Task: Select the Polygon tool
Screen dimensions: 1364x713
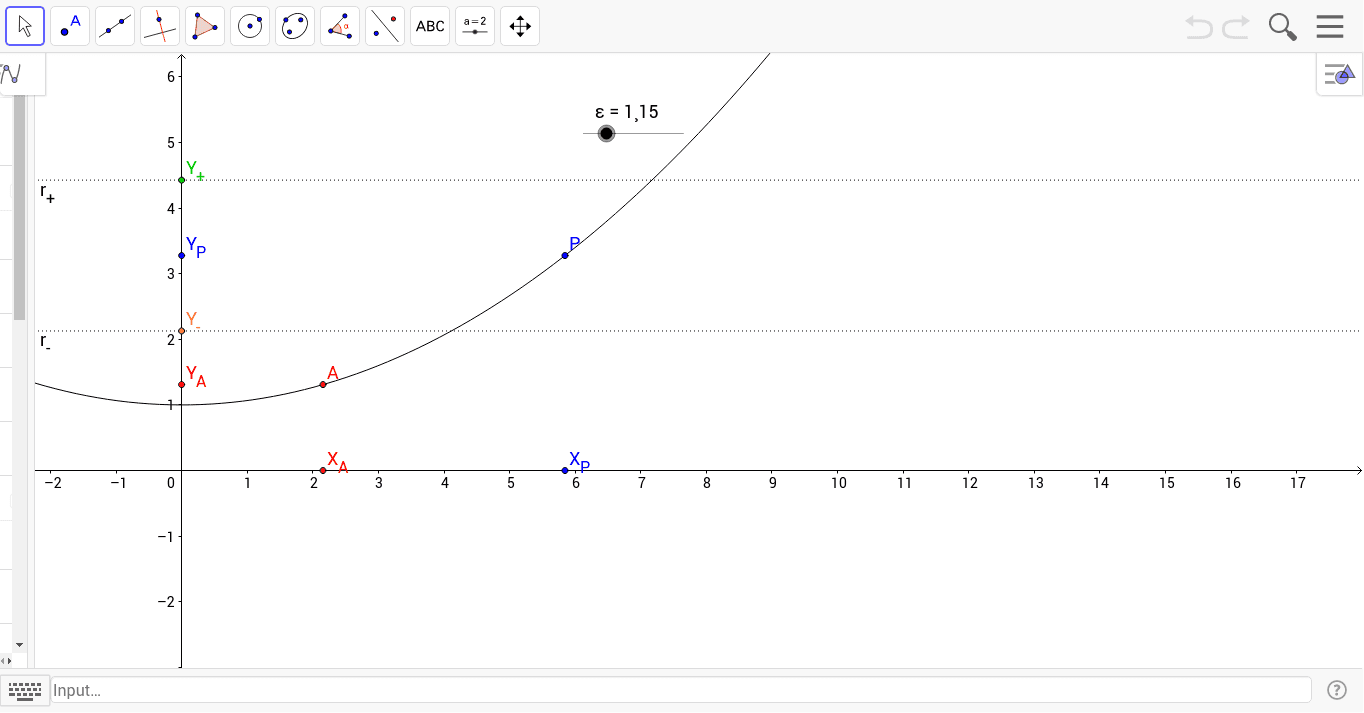Action: 205,26
